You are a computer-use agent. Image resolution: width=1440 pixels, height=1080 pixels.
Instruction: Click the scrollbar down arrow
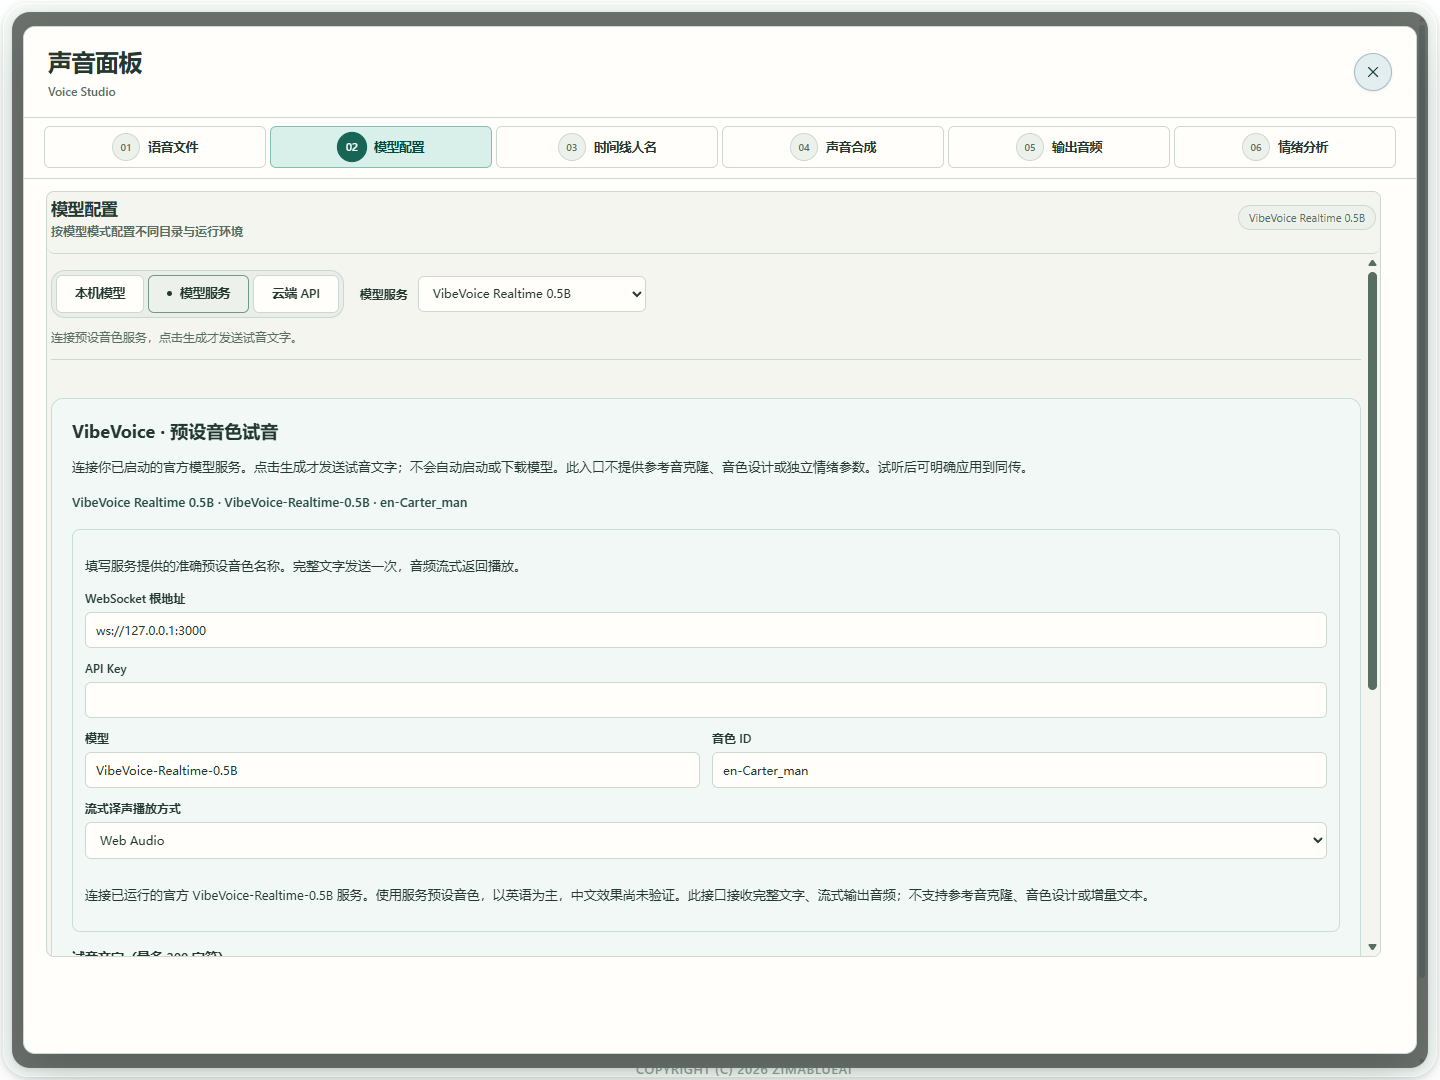click(x=1372, y=947)
